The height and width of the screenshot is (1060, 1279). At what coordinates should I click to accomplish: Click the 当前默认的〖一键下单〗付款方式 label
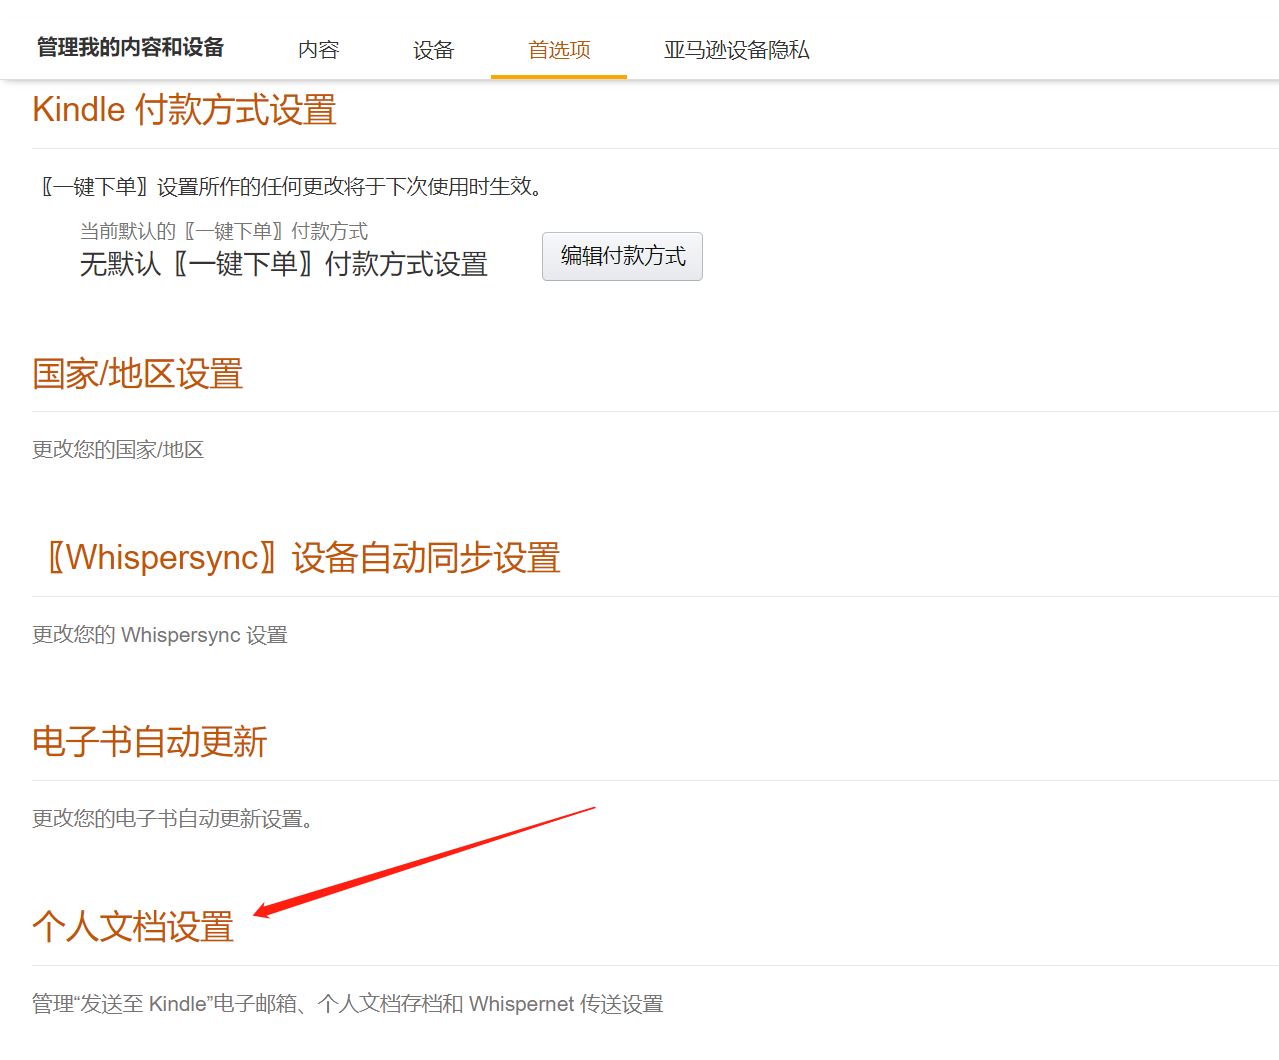pos(224,231)
